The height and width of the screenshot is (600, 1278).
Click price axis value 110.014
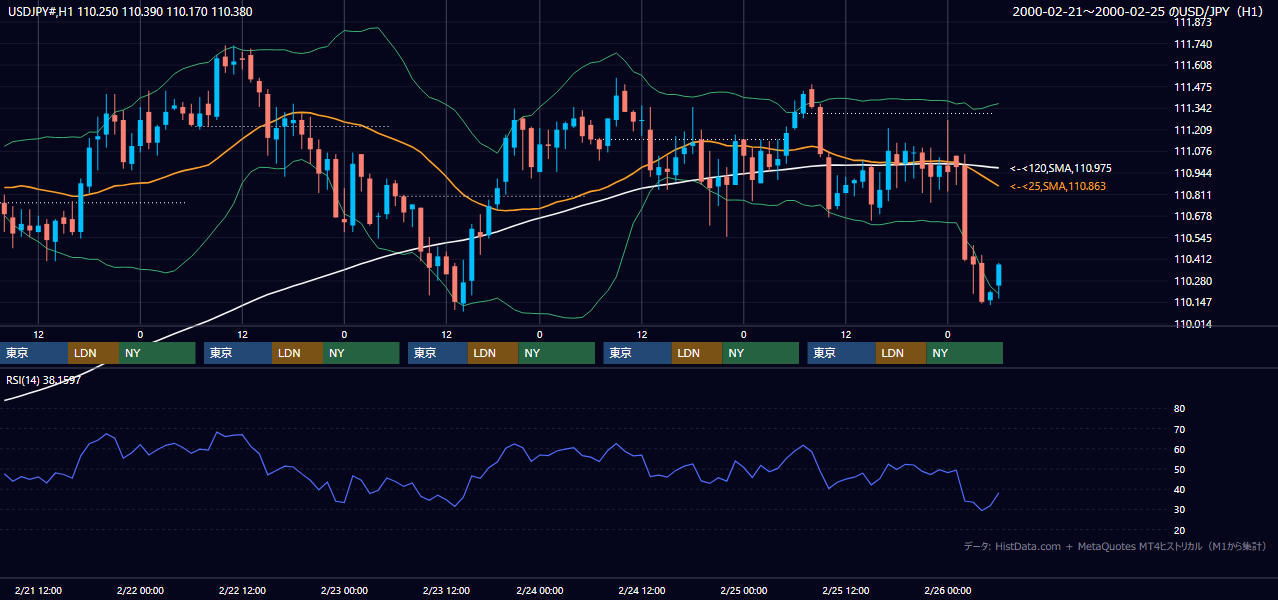pos(1192,324)
